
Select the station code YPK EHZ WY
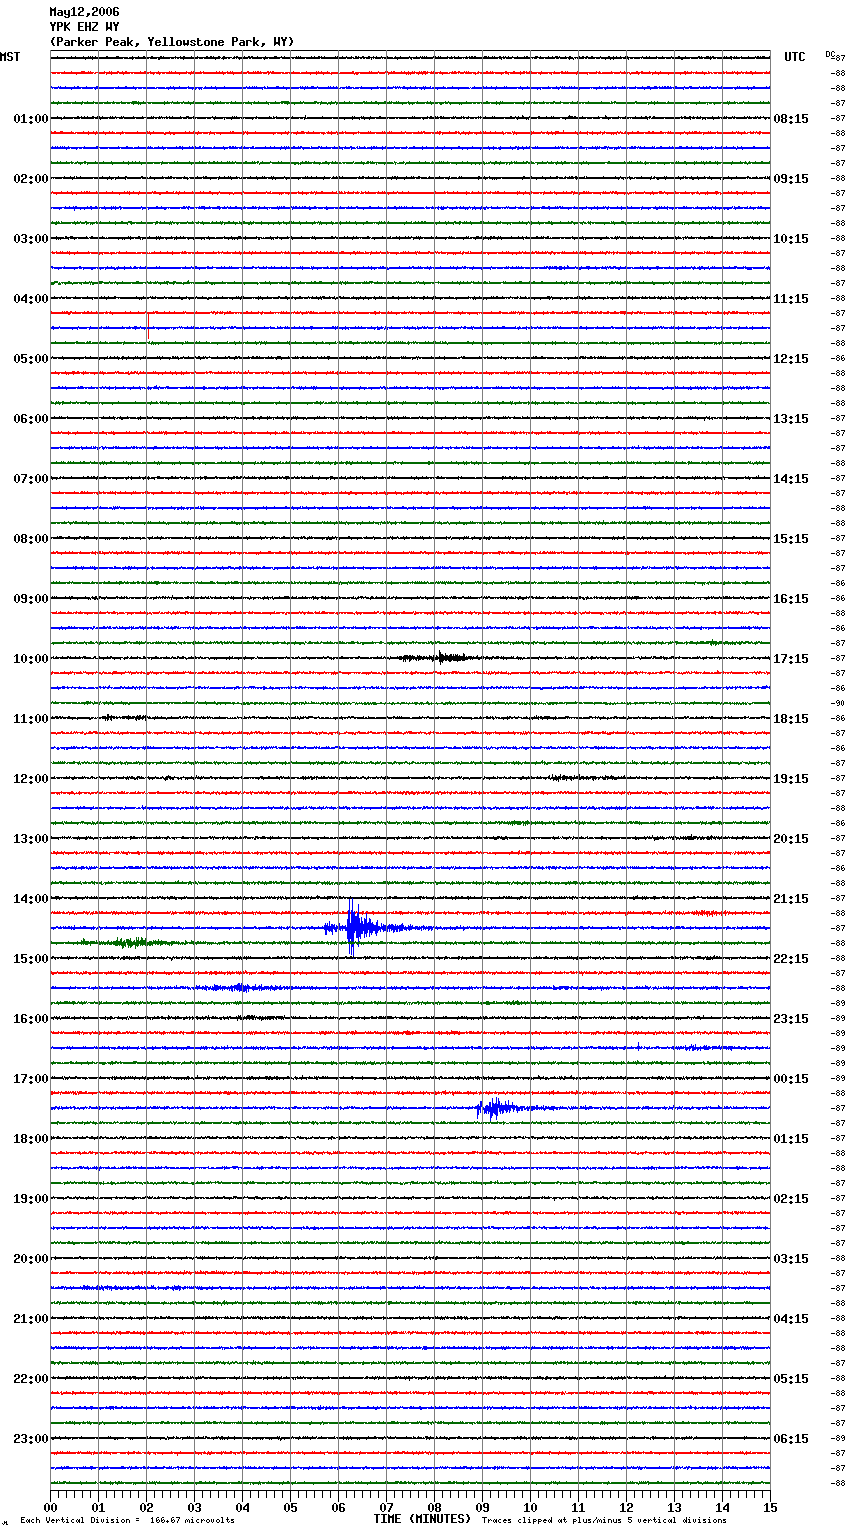click(x=84, y=27)
